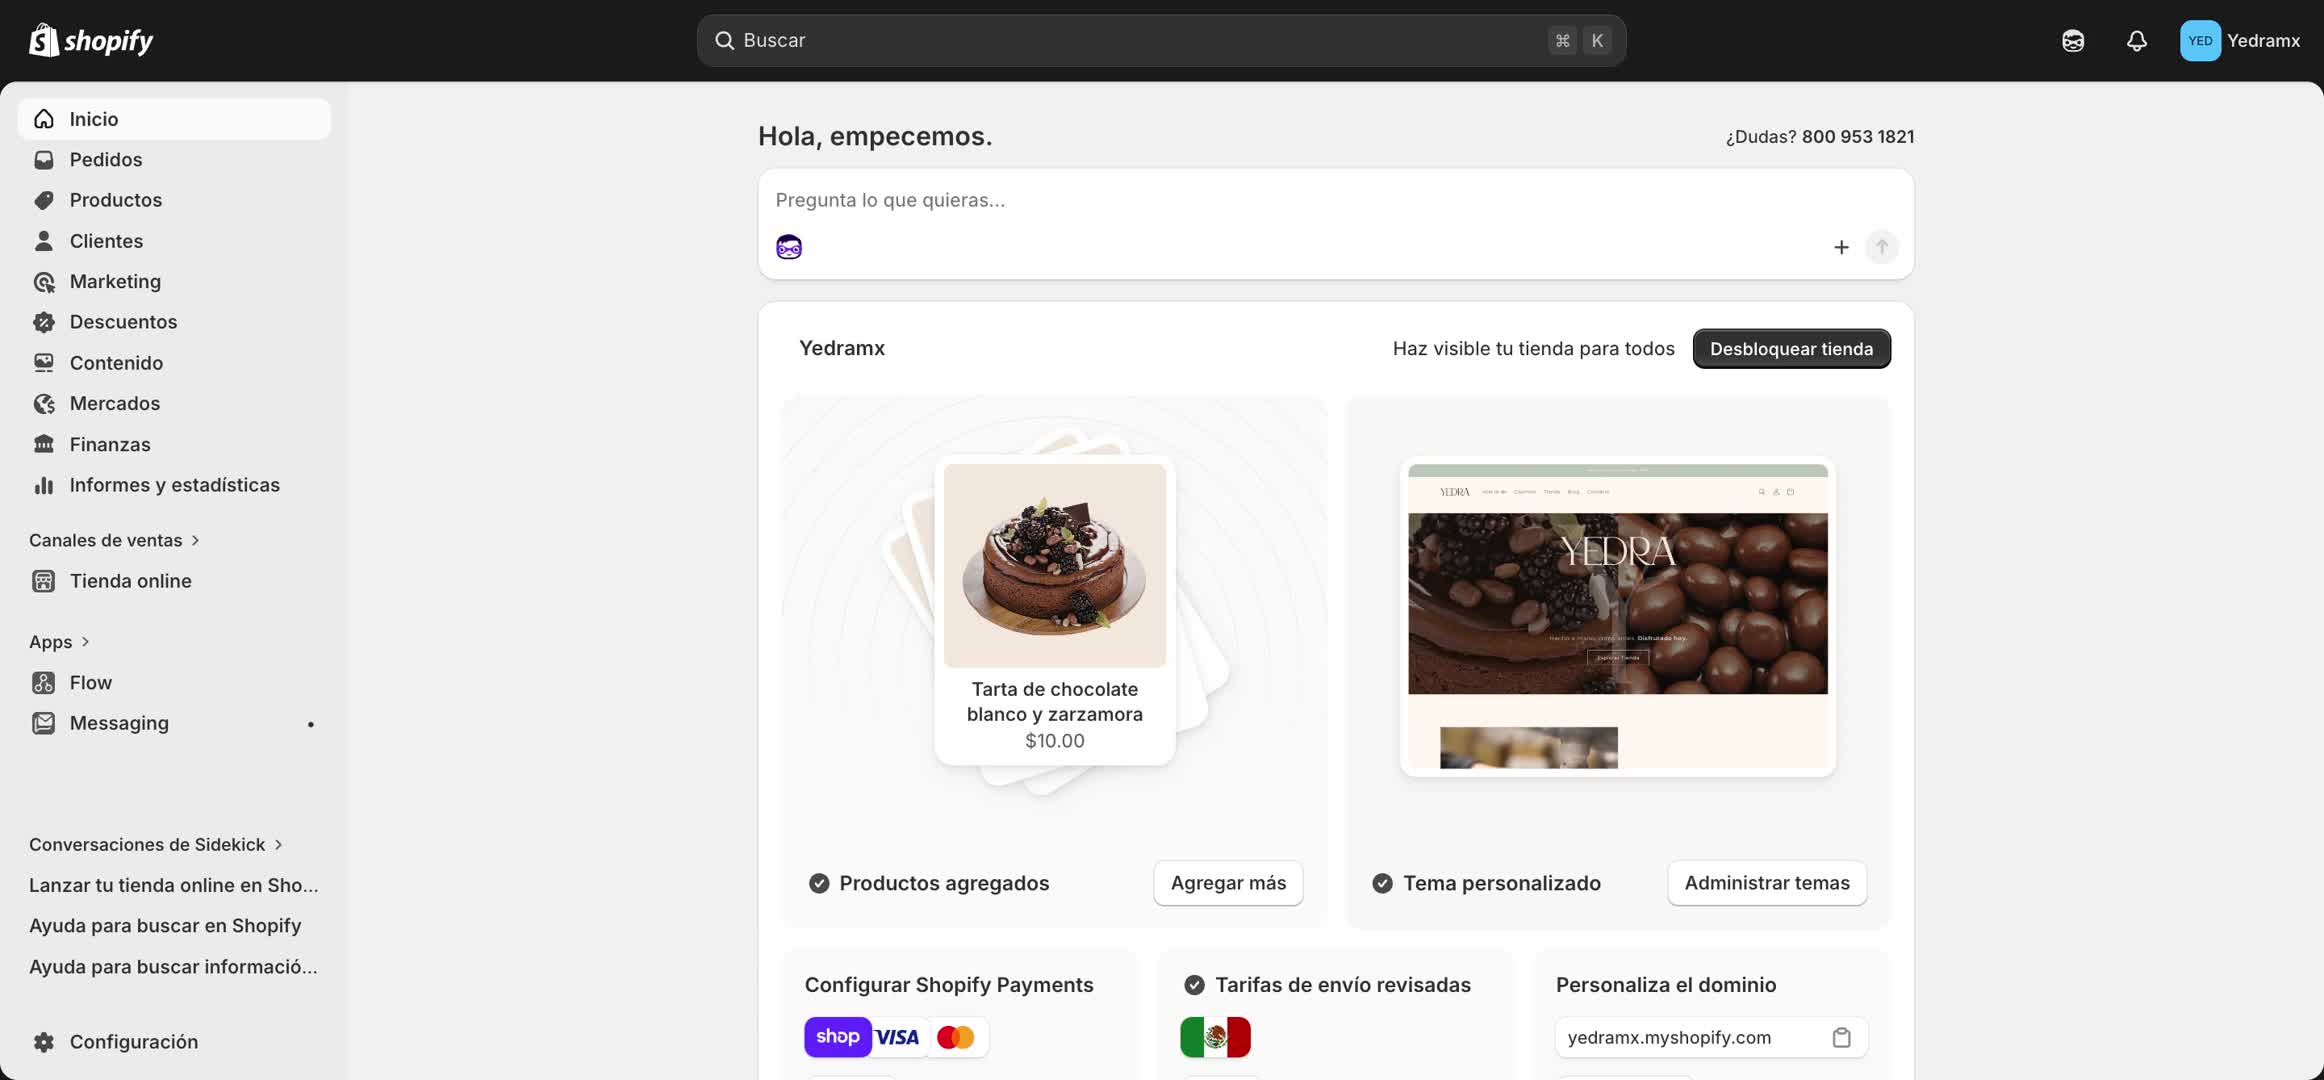
Task: Click the YED account avatar
Action: [x=2200, y=41]
